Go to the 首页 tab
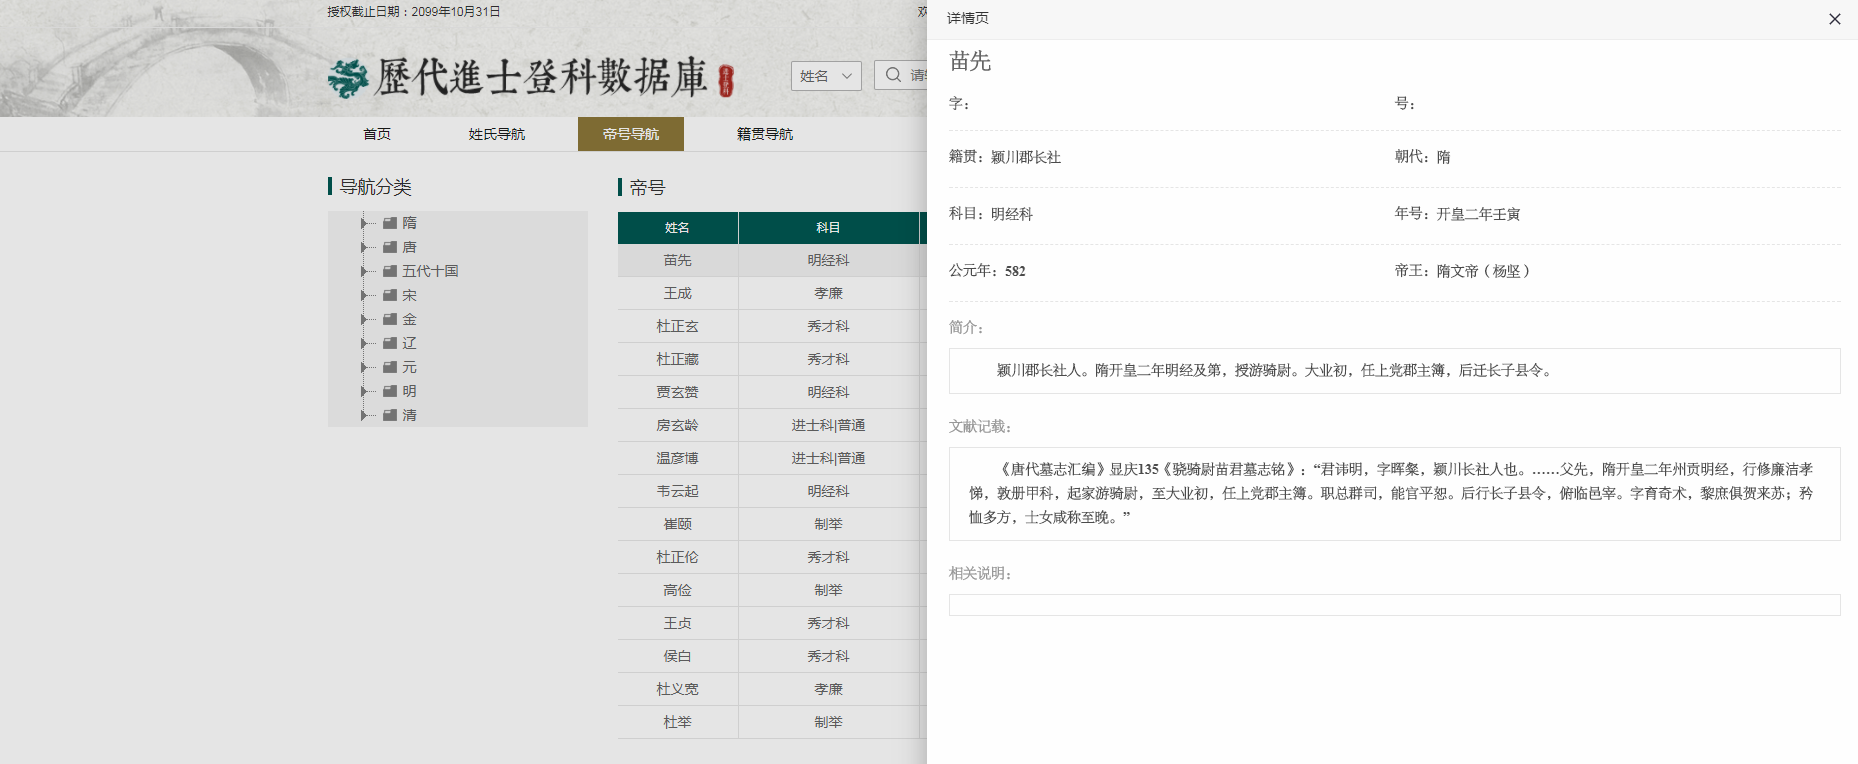1858x764 pixels. [x=377, y=134]
